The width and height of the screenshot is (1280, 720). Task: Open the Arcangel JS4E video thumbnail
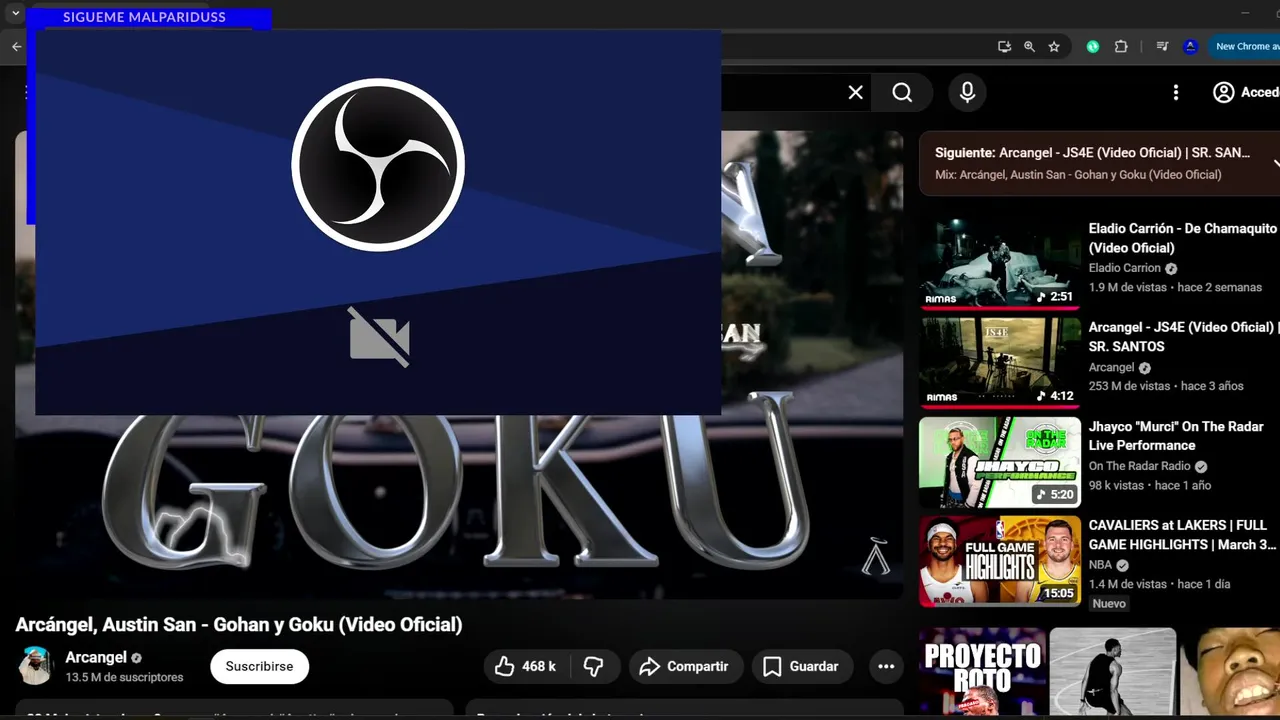click(1000, 363)
